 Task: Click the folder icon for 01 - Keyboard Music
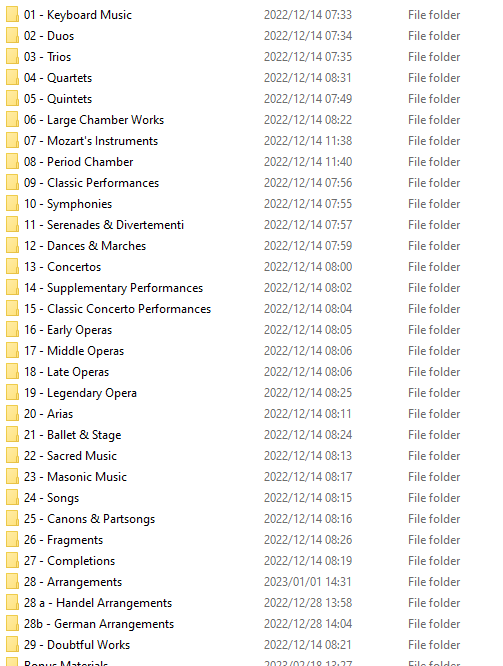[x=12, y=14]
